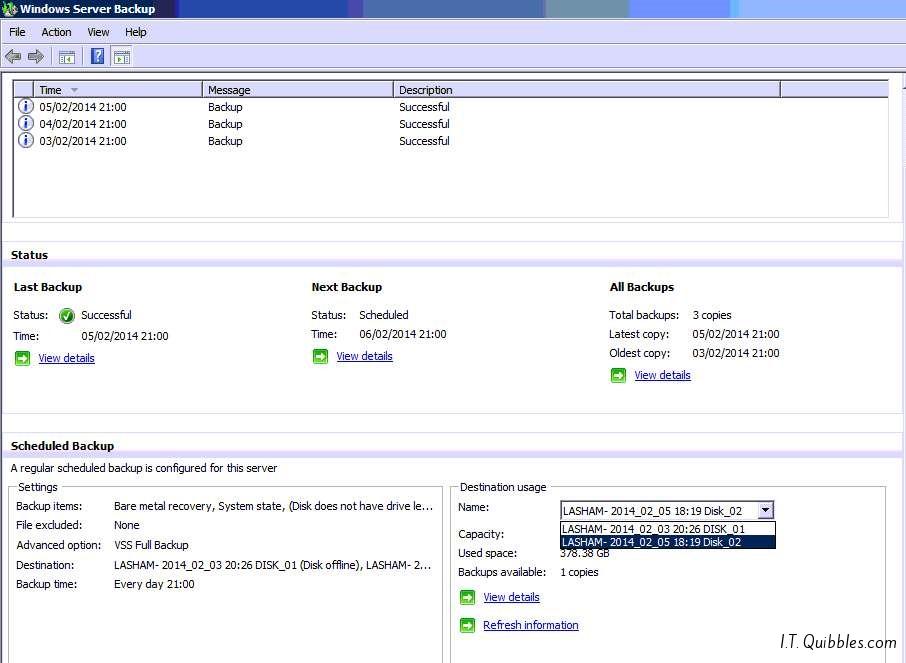Click the Forward arrow toolbar icon
The height and width of the screenshot is (663, 906).
(x=36, y=57)
